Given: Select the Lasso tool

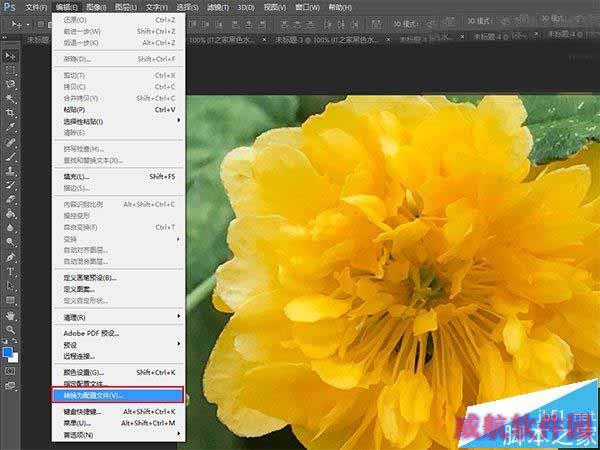Looking at the screenshot, I should click(x=10, y=85).
